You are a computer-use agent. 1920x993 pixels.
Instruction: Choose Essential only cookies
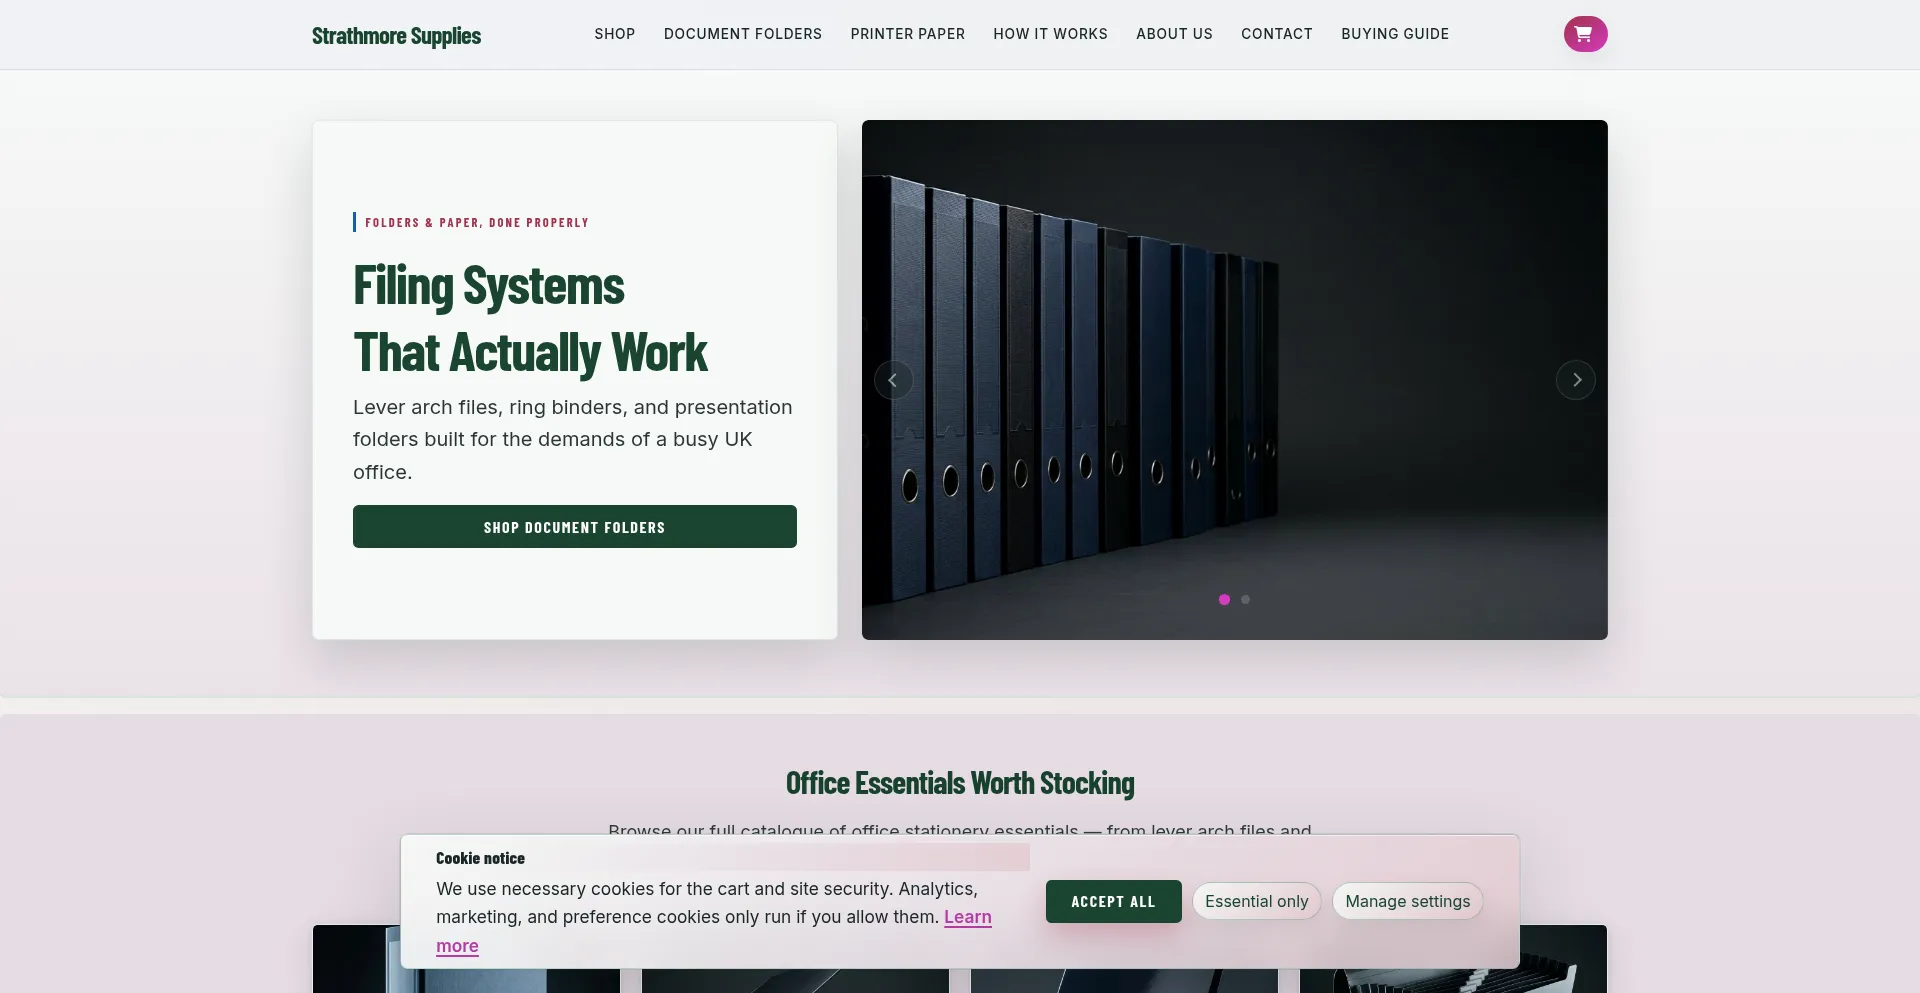point(1257,902)
